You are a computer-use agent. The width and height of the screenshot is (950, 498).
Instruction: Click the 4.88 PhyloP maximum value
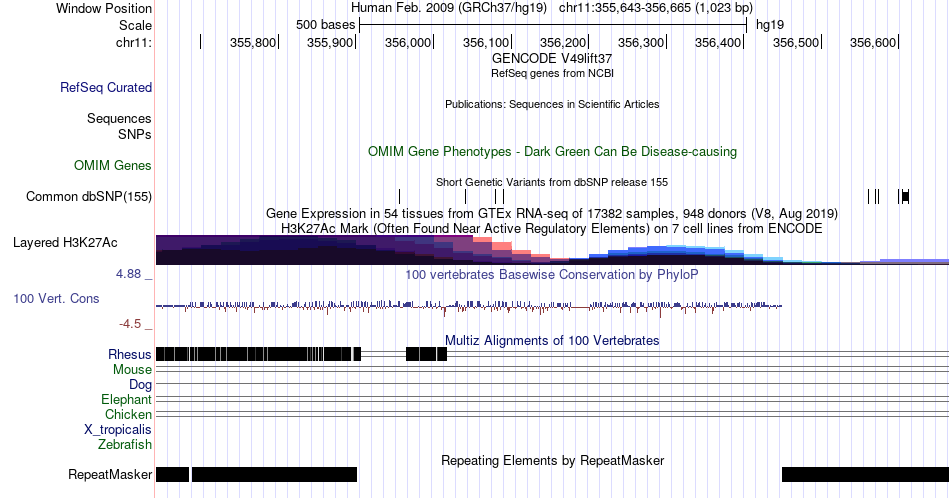(128, 274)
